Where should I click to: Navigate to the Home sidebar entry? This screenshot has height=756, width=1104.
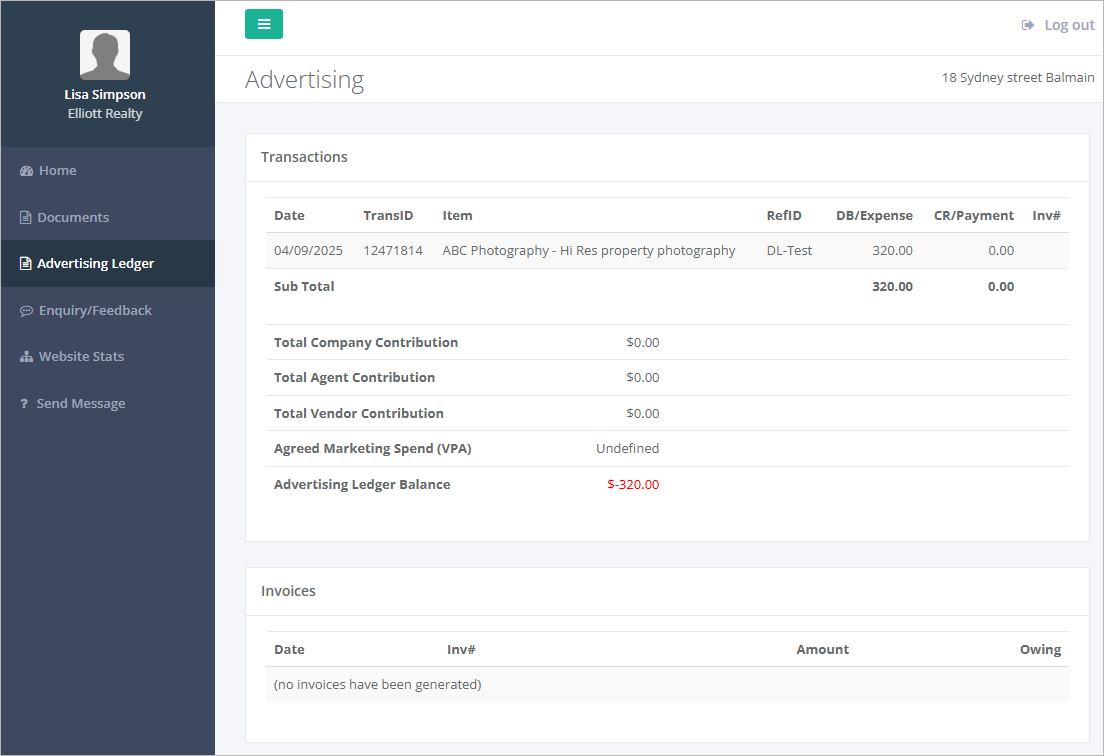56,170
